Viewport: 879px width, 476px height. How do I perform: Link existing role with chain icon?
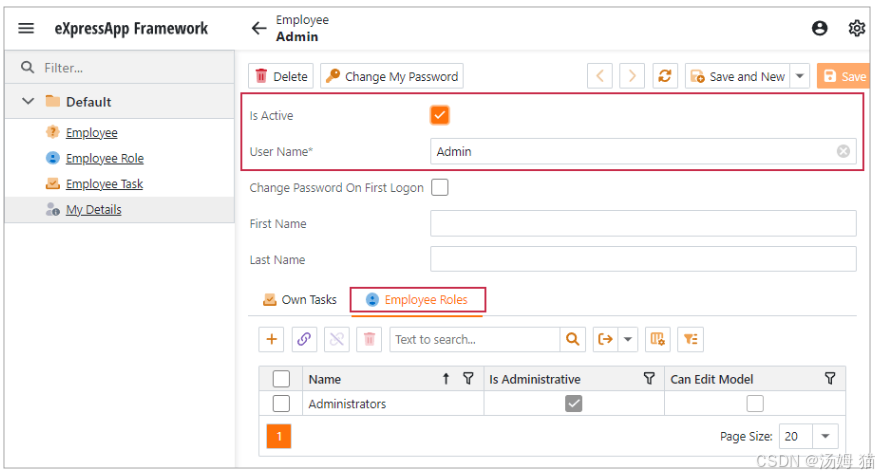(x=304, y=339)
